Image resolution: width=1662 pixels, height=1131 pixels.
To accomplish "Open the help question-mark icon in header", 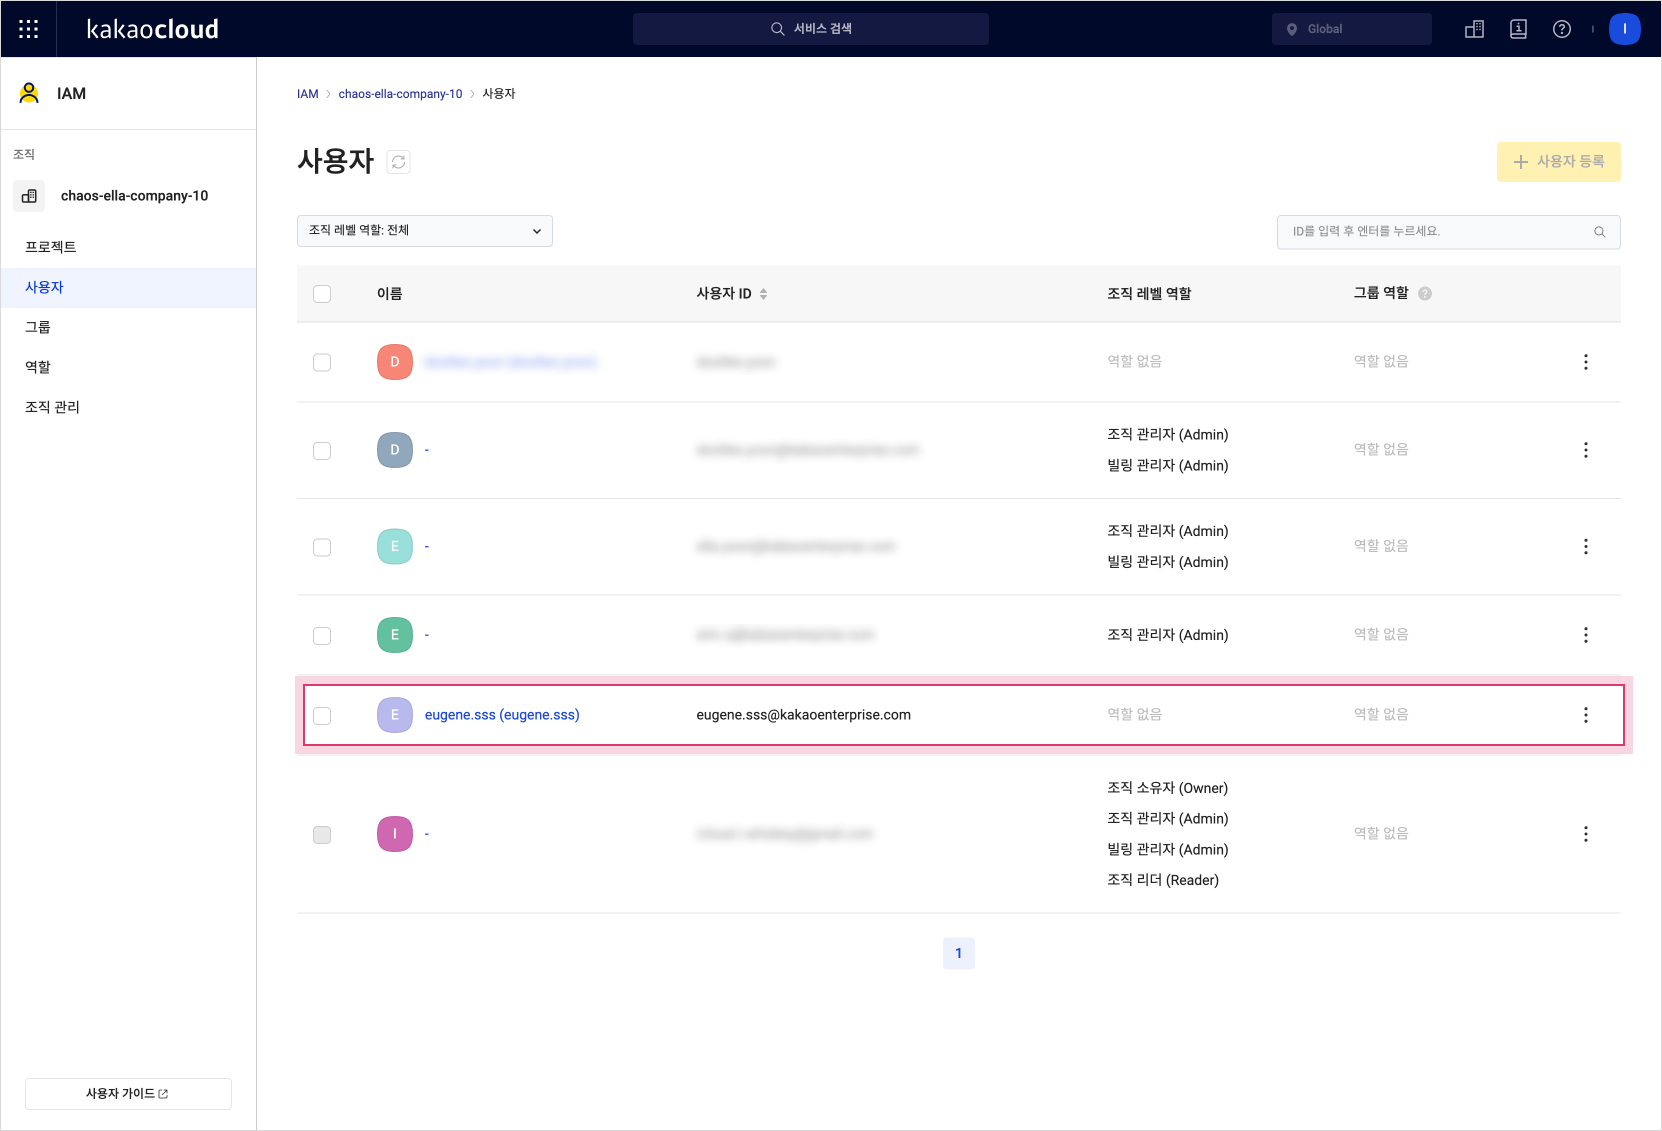I will tap(1562, 29).
